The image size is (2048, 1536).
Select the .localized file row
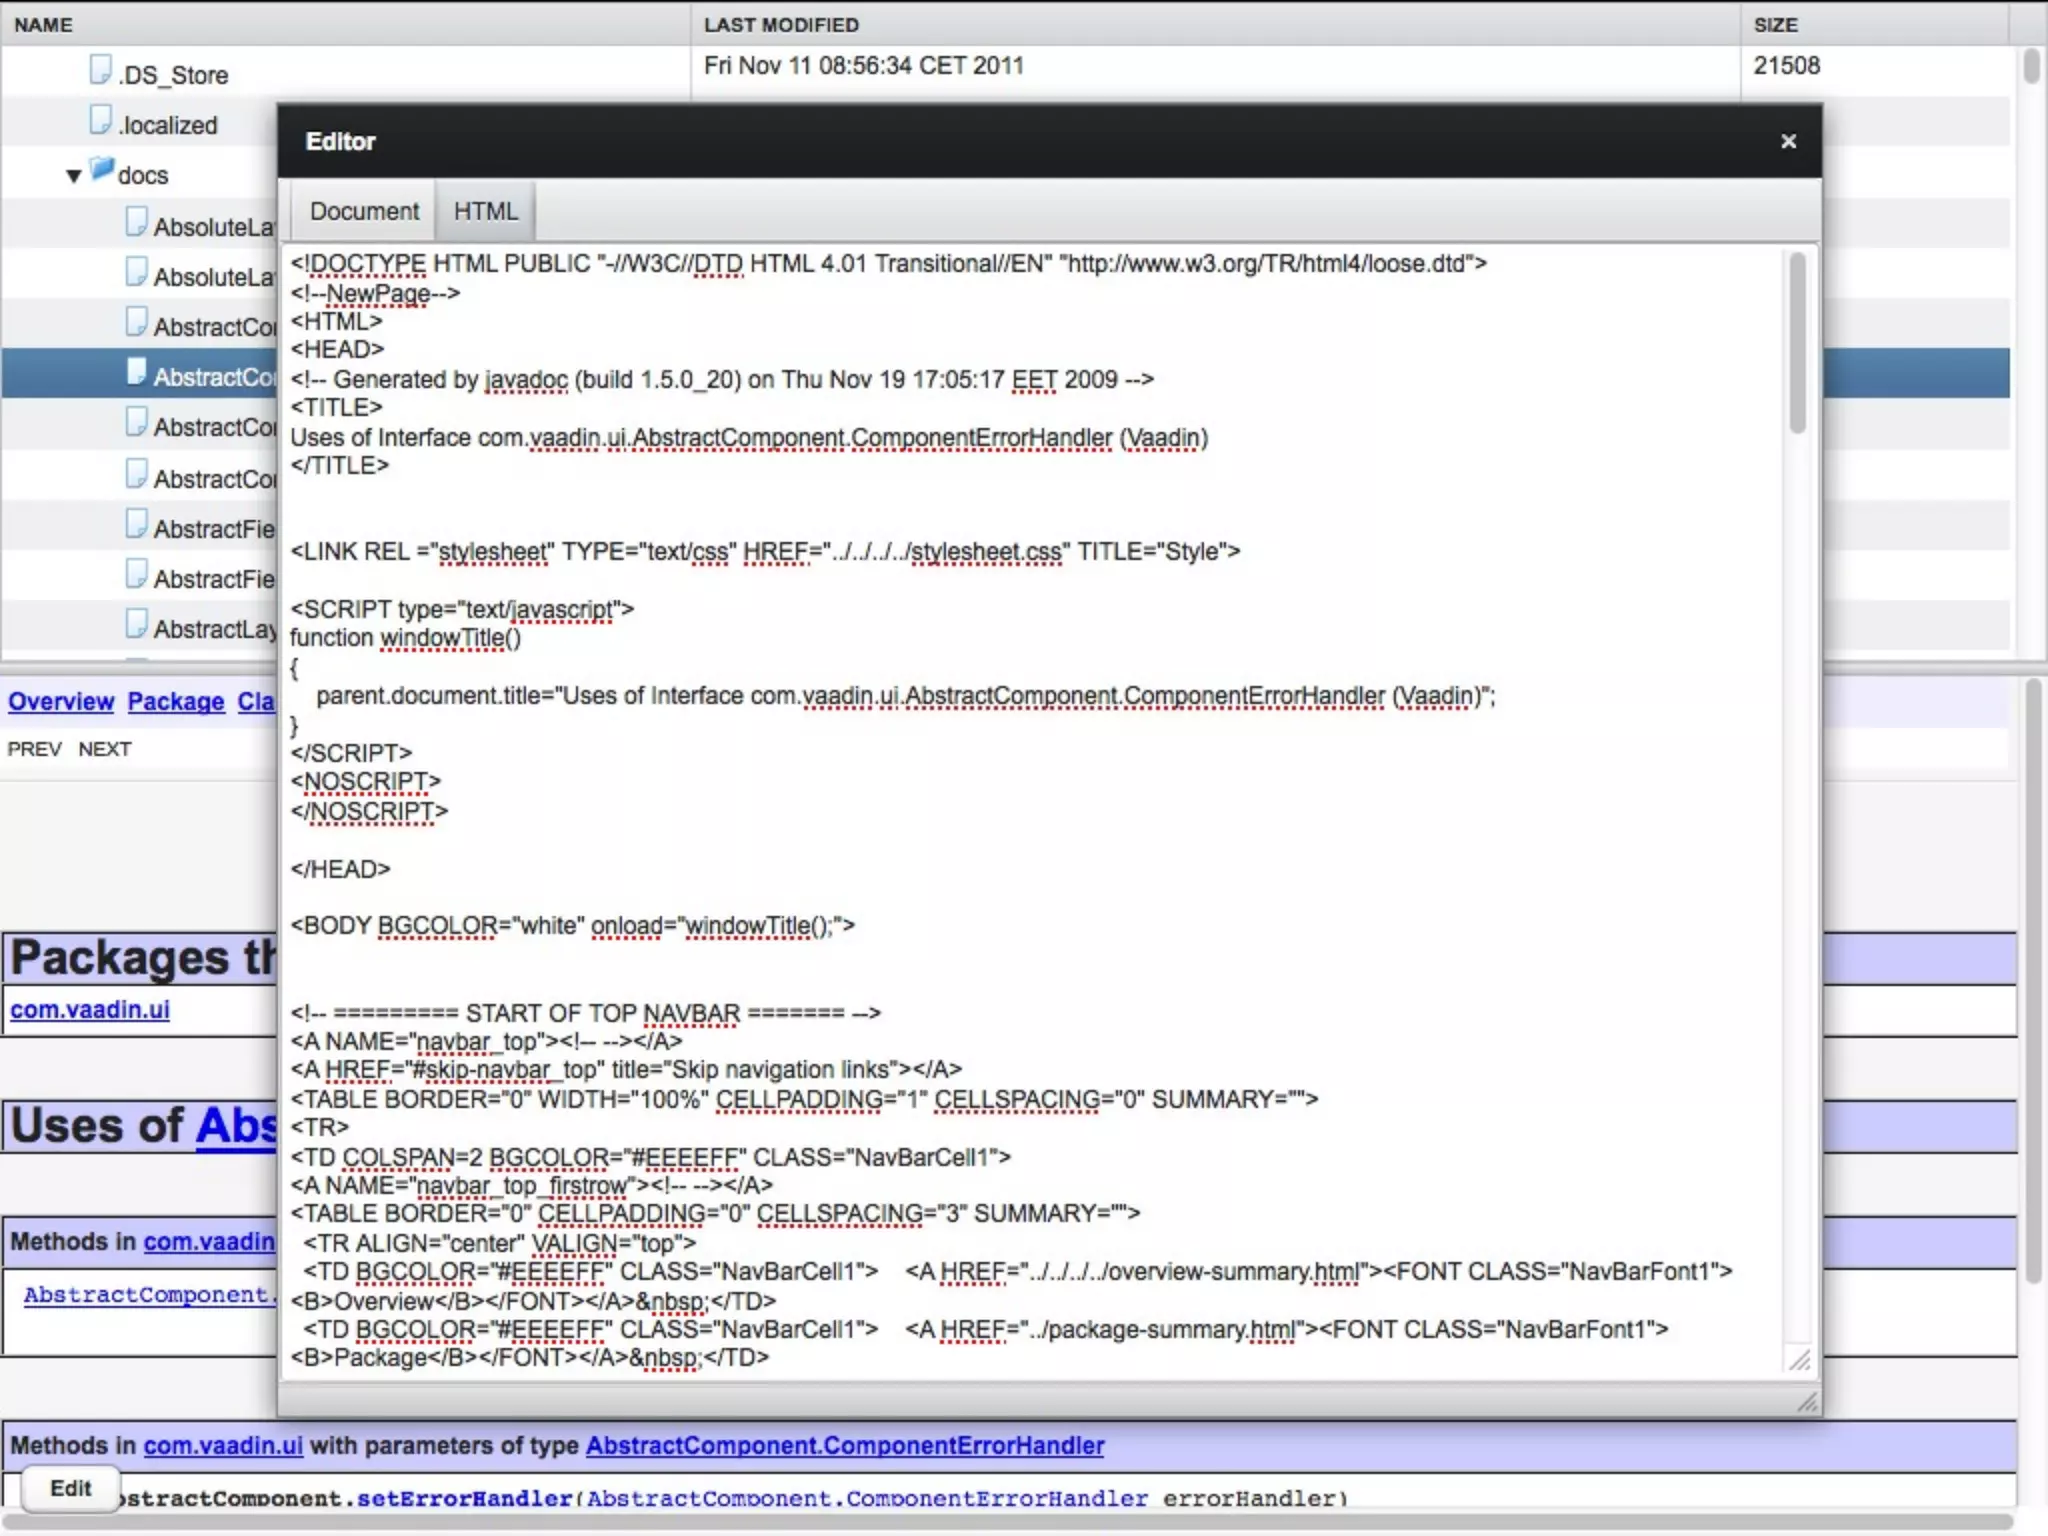click(140, 124)
